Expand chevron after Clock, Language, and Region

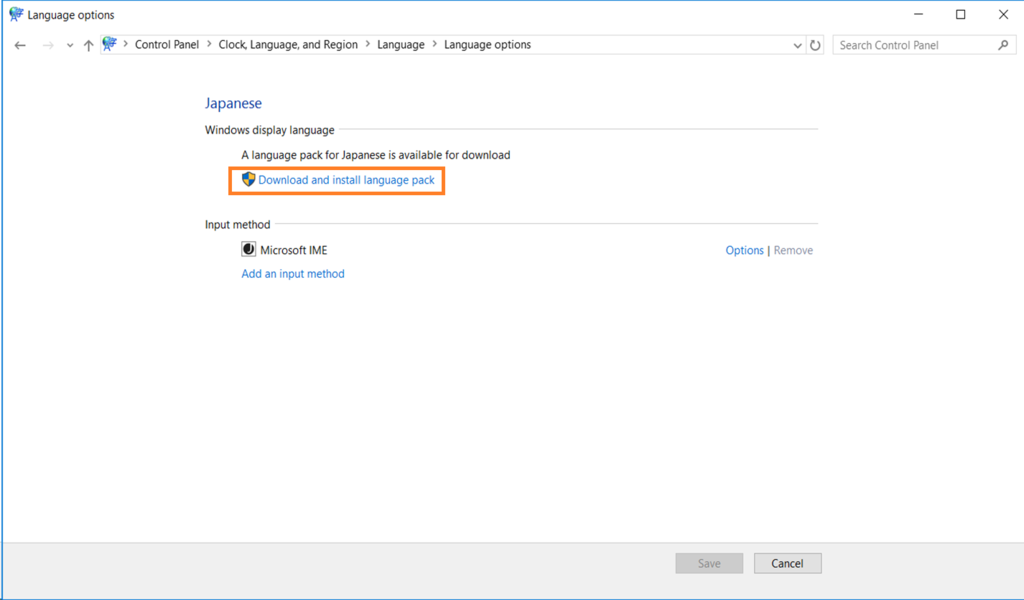[368, 44]
